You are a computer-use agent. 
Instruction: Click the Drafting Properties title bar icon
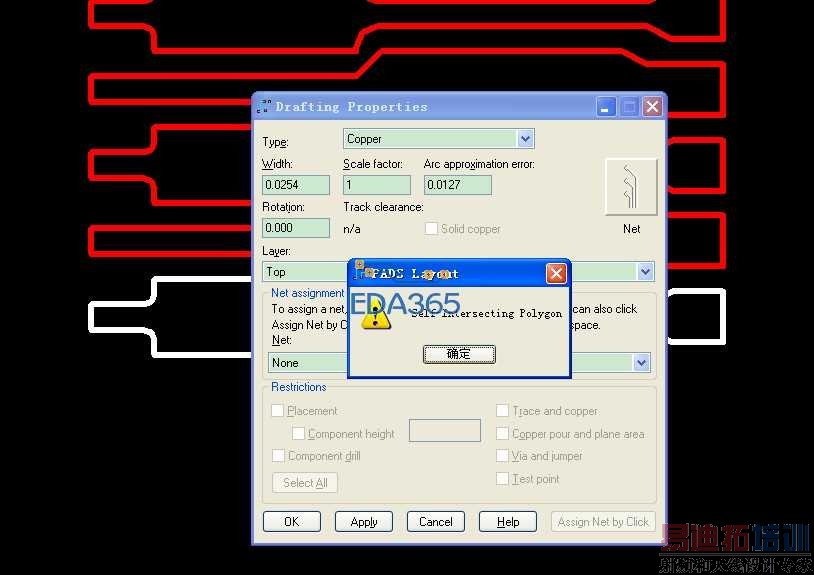click(x=264, y=106)
